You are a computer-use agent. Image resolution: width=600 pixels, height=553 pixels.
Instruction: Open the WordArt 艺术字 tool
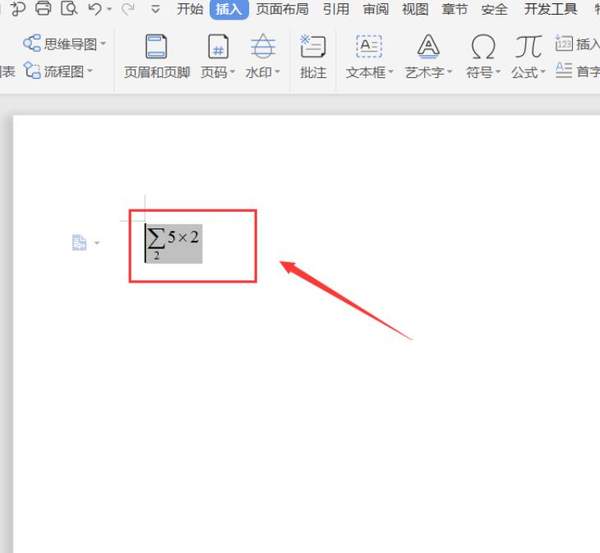428,56
